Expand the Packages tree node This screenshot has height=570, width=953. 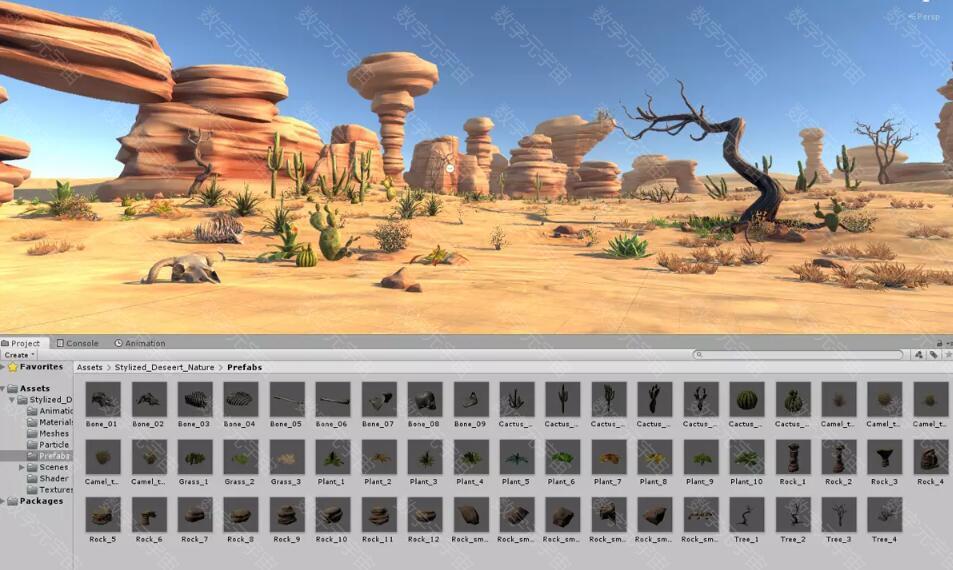[x=4, y=501]
